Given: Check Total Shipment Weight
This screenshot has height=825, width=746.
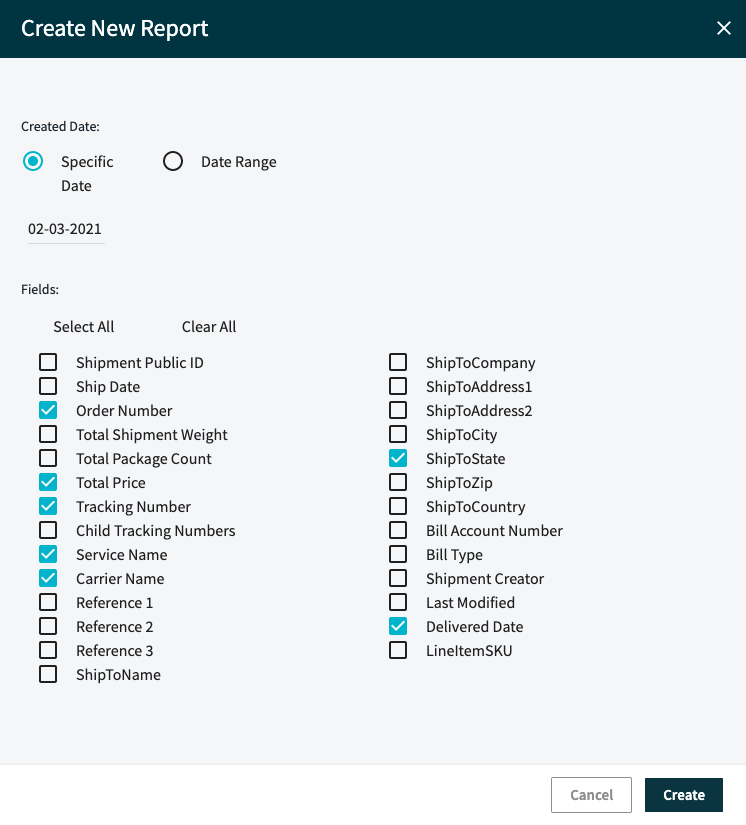Looking at the screenshot, I should tap(47, 434).
